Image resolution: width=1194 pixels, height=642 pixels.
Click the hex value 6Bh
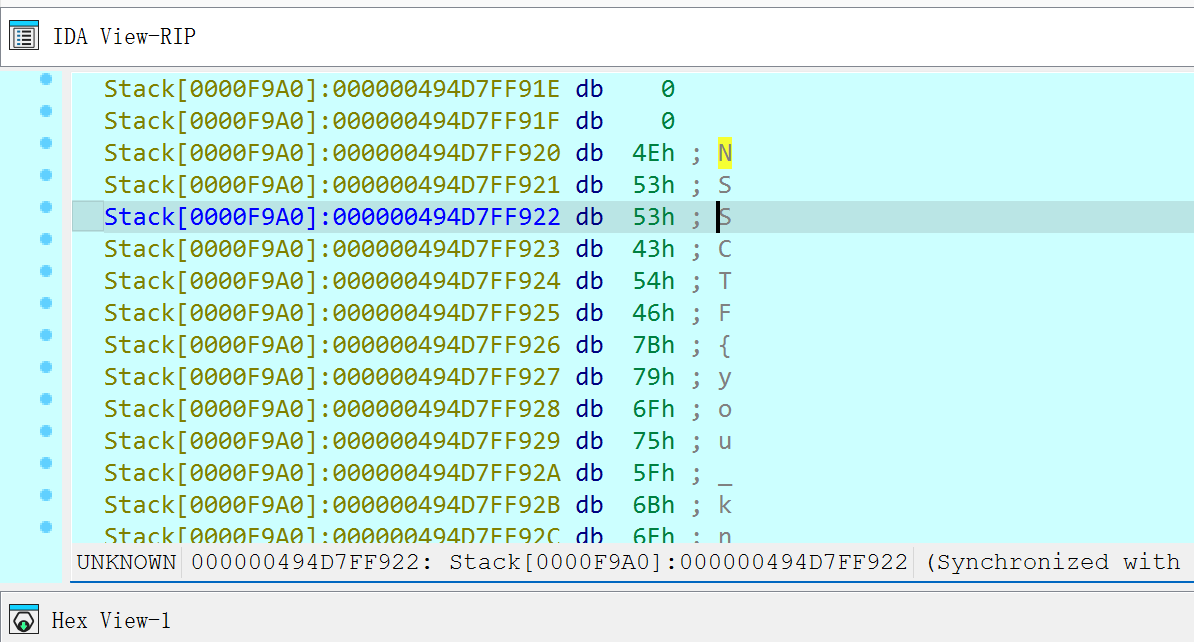click(653, 505)
